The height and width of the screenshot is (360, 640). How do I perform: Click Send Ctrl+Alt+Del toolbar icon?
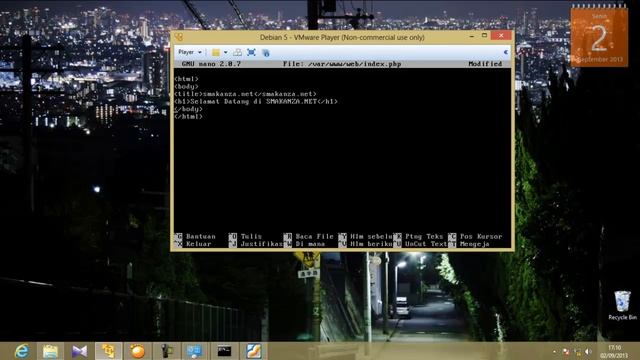coord(237,52)
